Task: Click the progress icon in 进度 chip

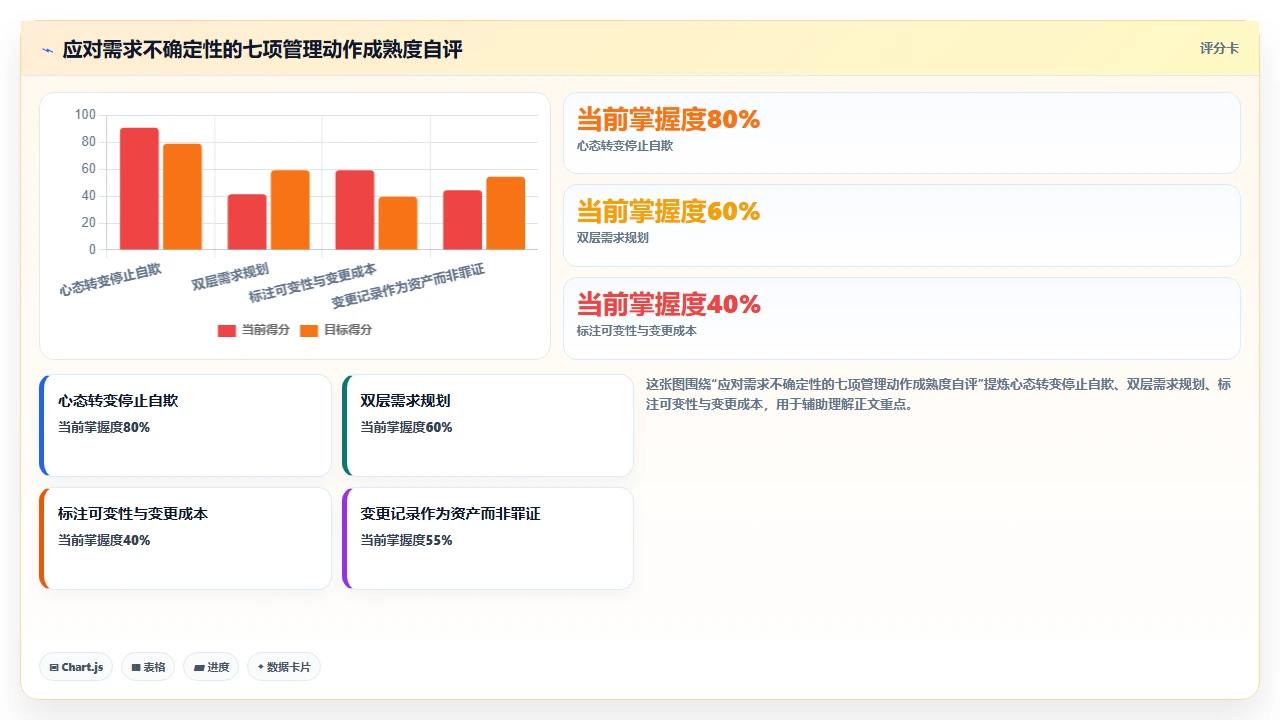Action: click(199, 668)
